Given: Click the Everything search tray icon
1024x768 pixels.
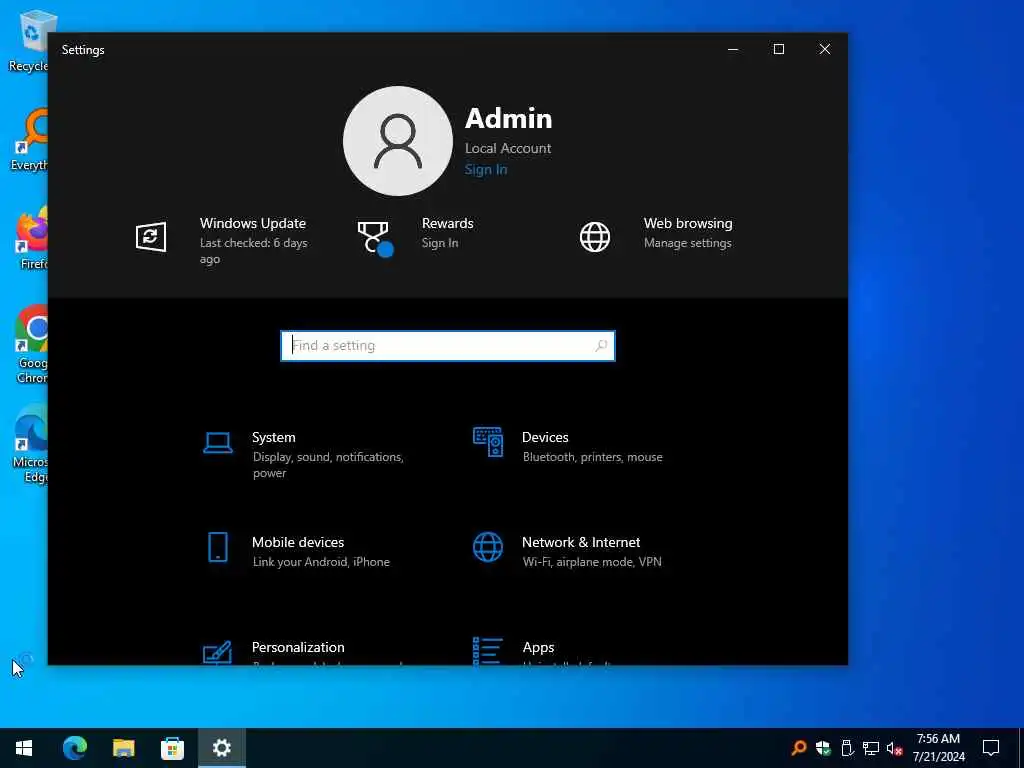Looking at the screenshot, I should [798, 748].
